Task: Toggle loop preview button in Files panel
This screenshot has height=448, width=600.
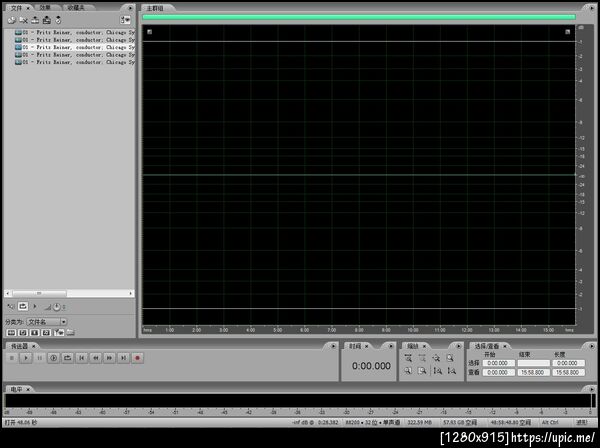Action: [23, 306]
